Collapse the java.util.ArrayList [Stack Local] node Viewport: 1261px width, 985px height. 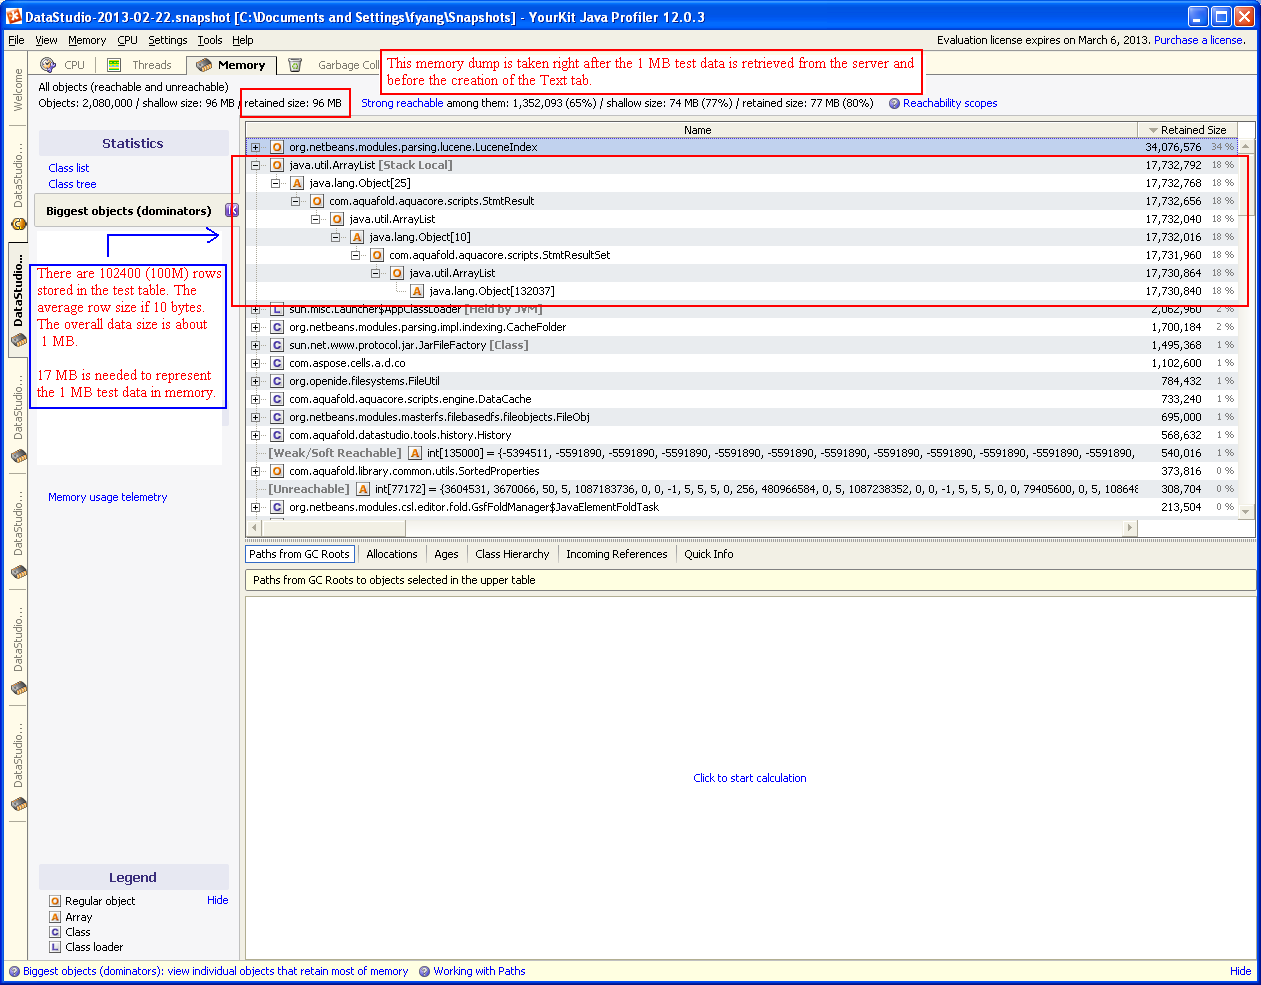pyautogui.click(x=255, y=165)
